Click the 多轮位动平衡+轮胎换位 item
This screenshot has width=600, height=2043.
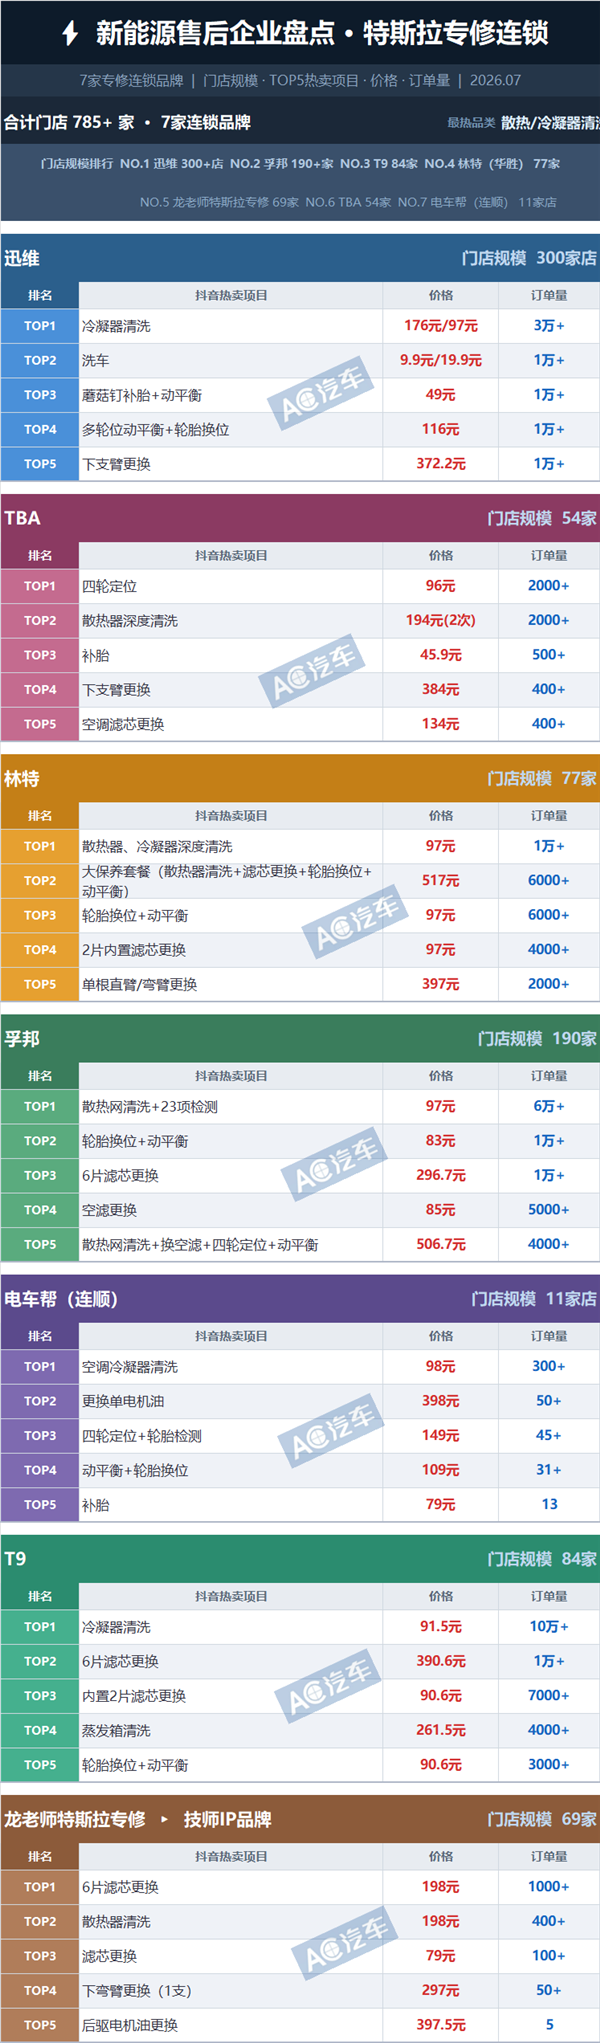[x=156, y=429]
